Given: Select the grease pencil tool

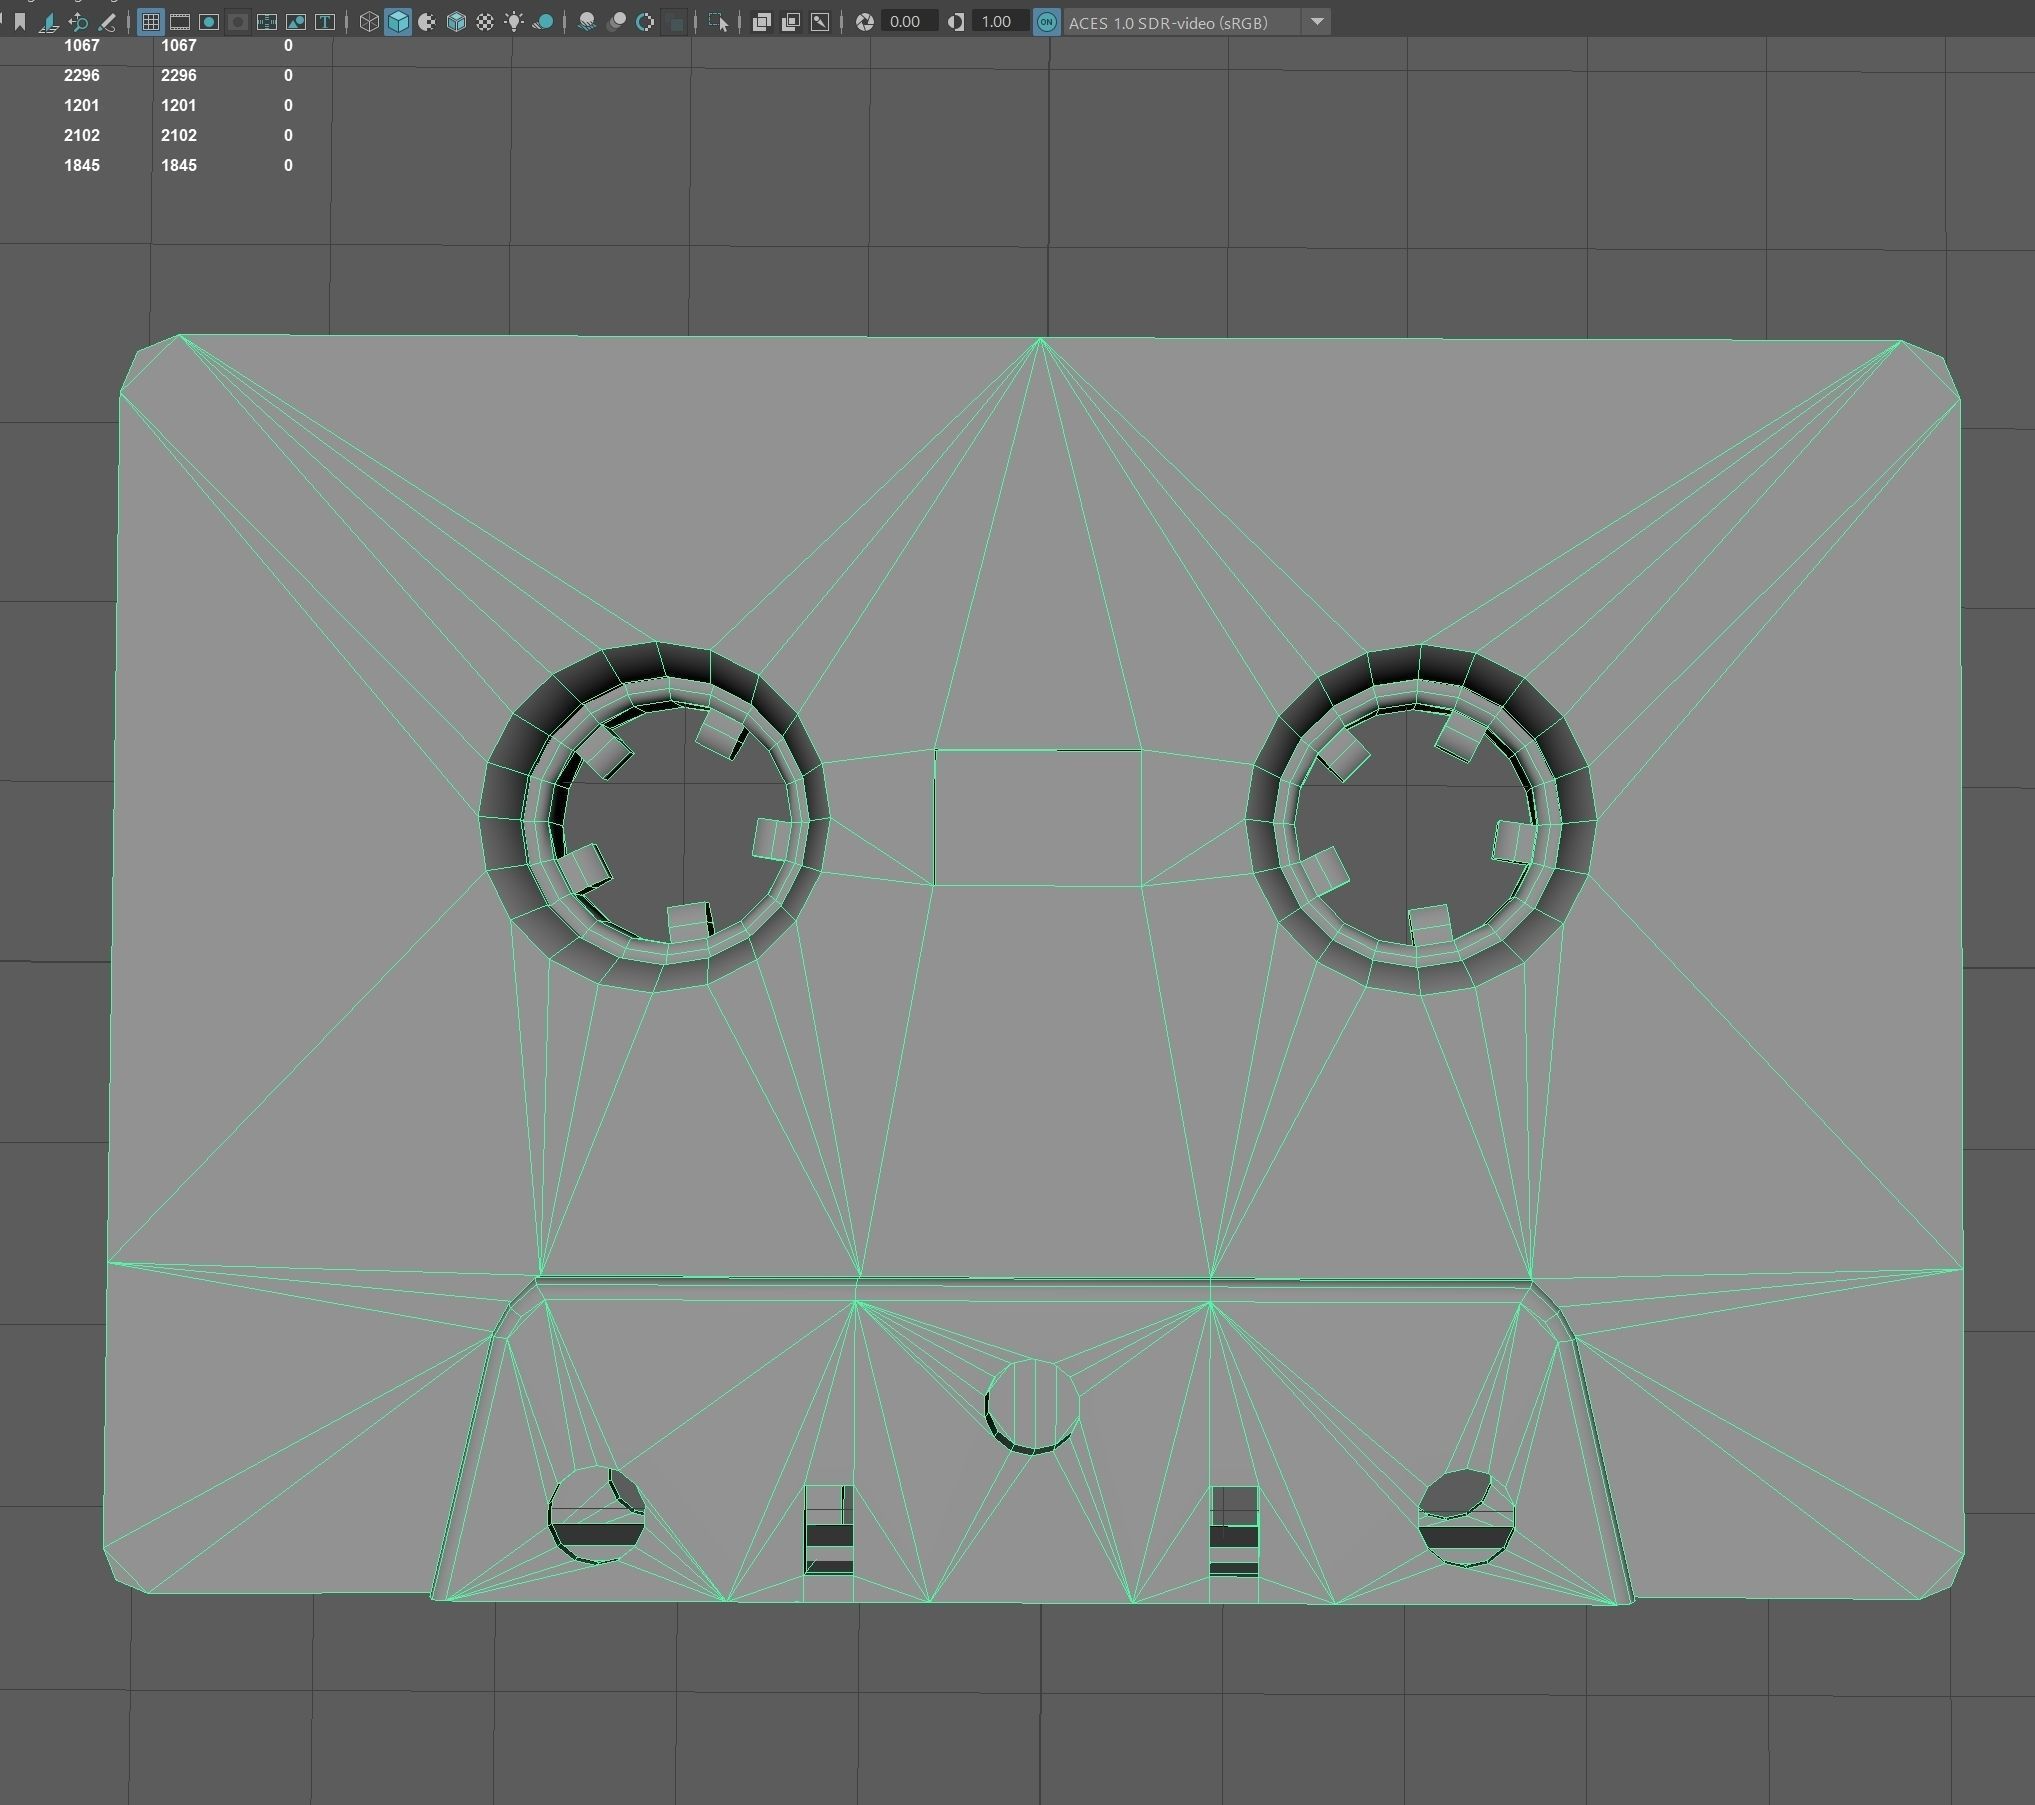Looking at the screenshot, I should 107,21.
